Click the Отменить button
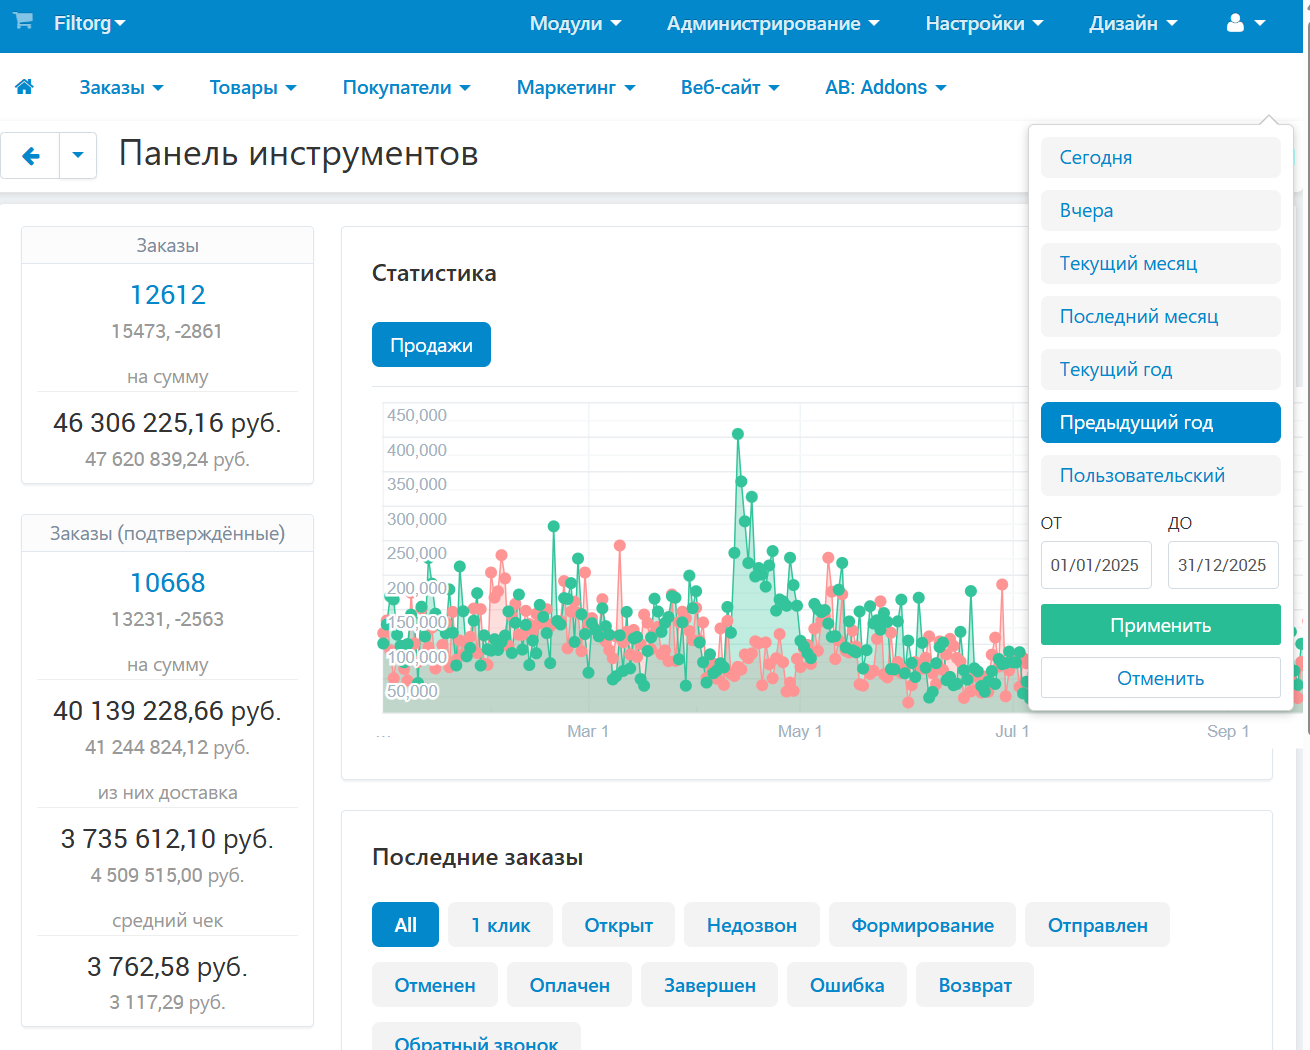The height and width of the screenshot is (1050, 1310). pyautogui.click(x=1160, y=678)
